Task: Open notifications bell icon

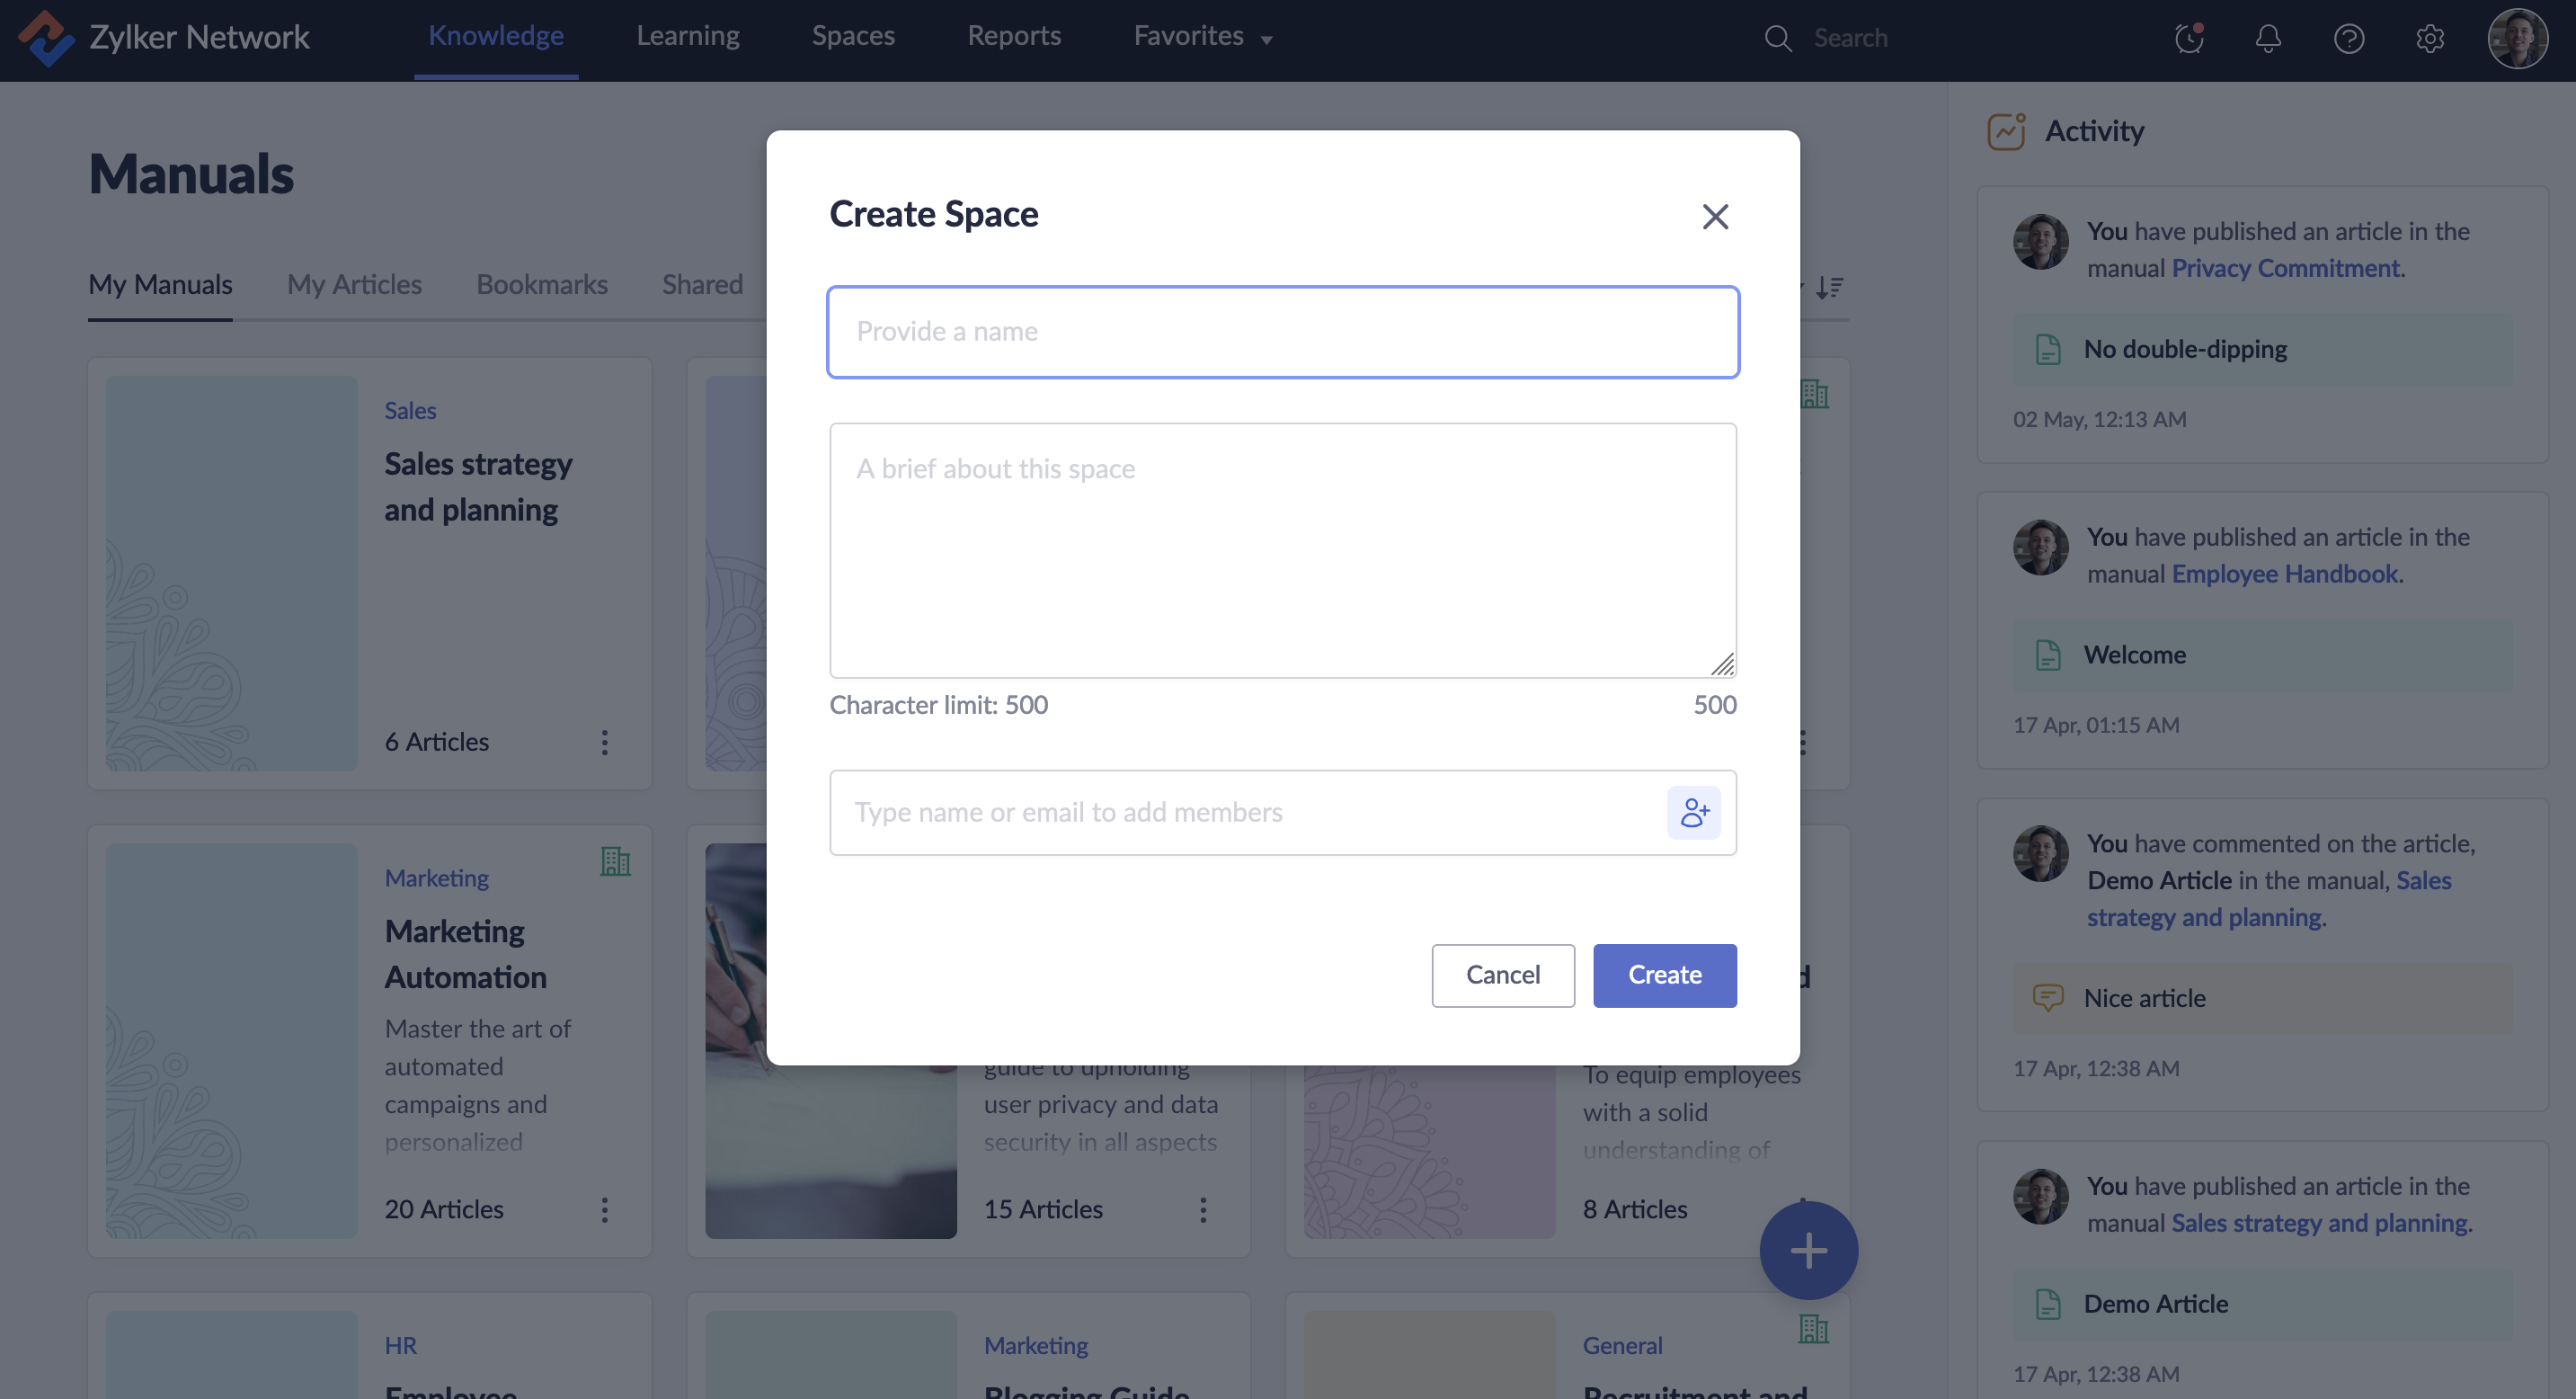Action: click(x=2268, y=38)
